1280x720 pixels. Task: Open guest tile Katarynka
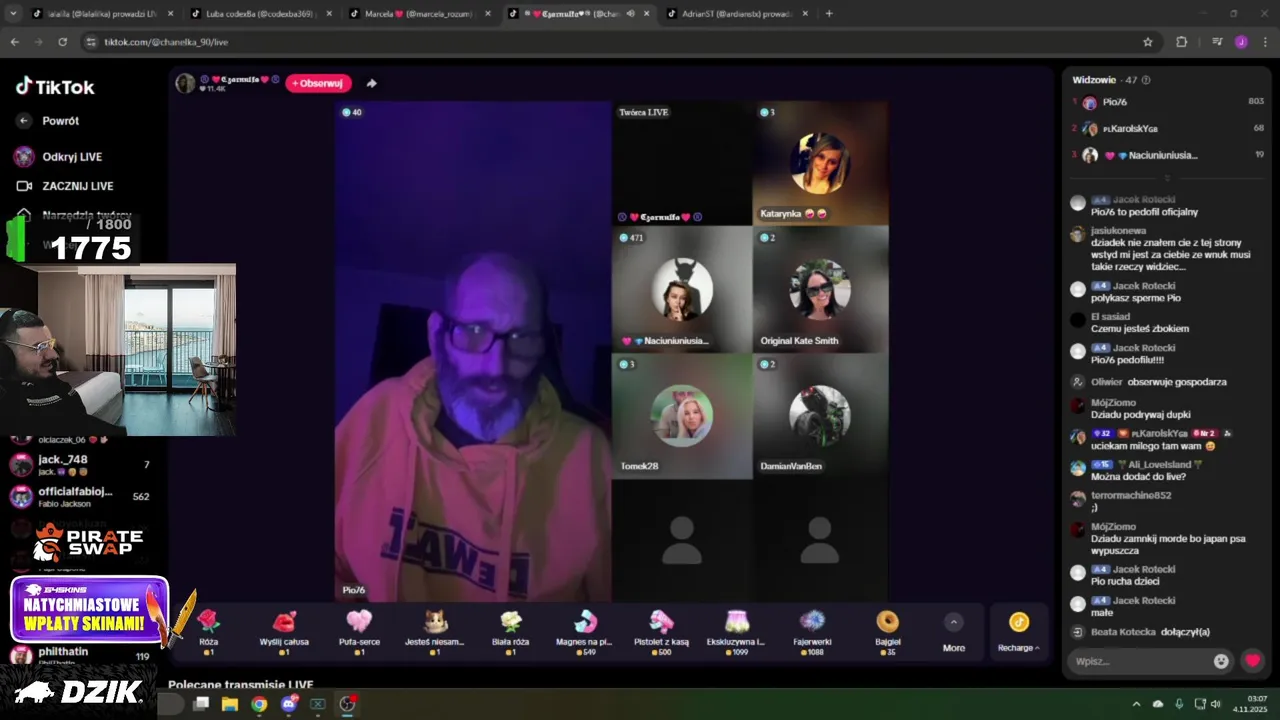coord(820,163)
